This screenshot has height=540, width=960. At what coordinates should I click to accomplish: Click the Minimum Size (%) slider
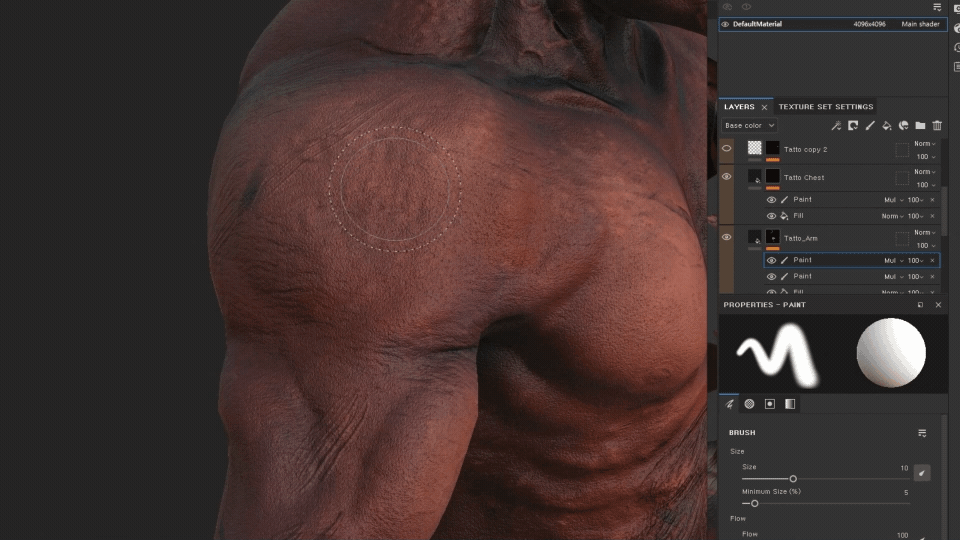[825, 503]
